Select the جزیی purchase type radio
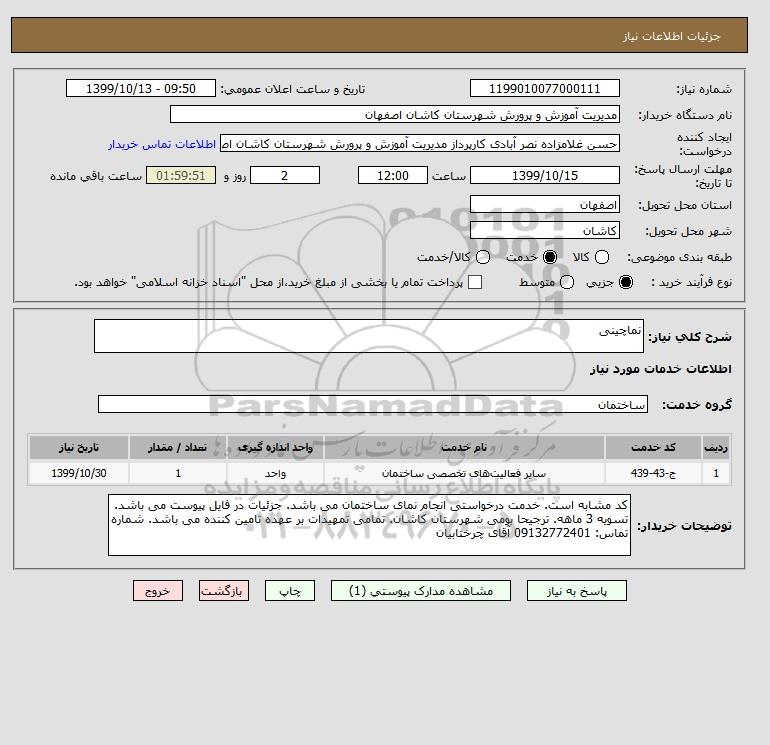 tap(626, 282)
